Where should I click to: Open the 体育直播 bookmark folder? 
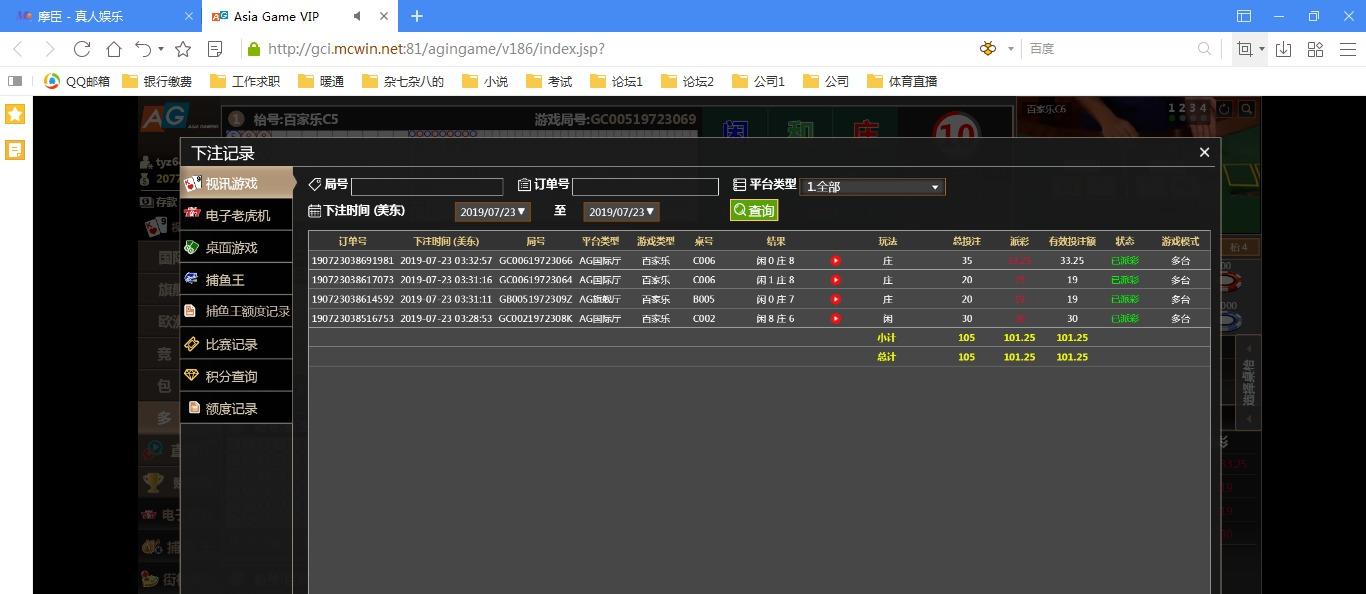(x=902, y=81)
